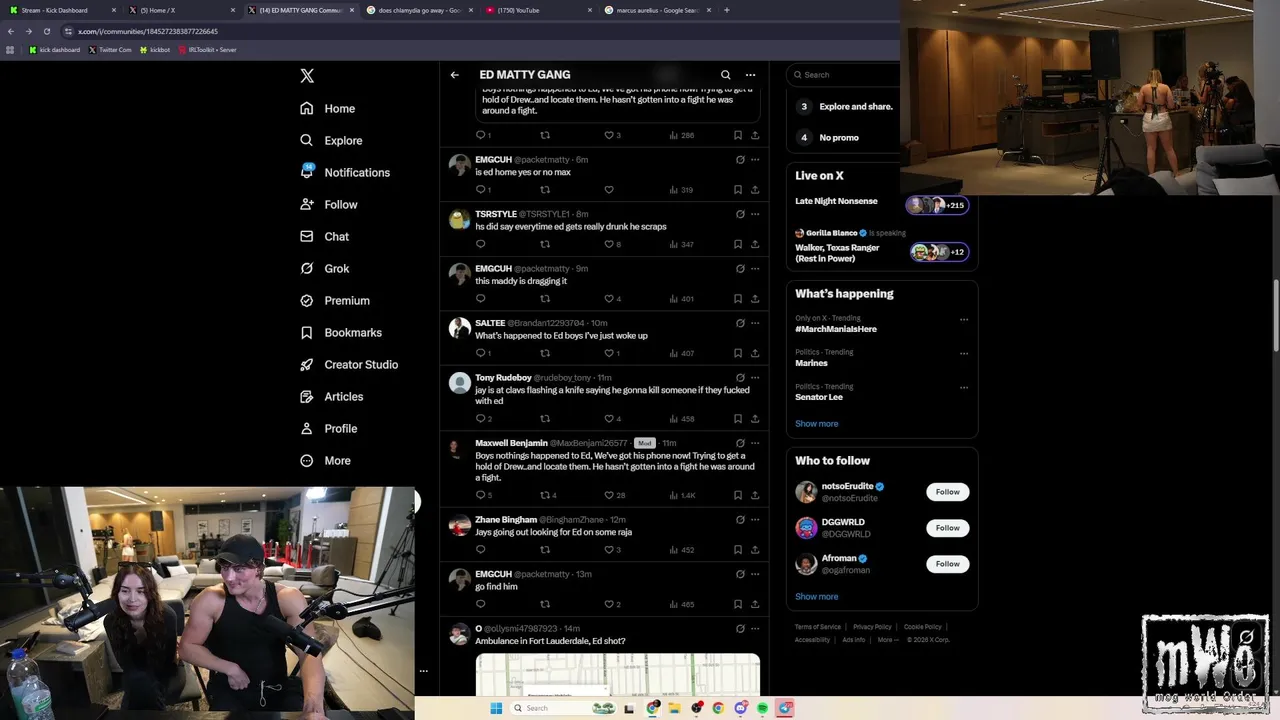Open Bookmarks in the sidebar
The width and height of the screenshot is (1280, 720).
[340, 332]
